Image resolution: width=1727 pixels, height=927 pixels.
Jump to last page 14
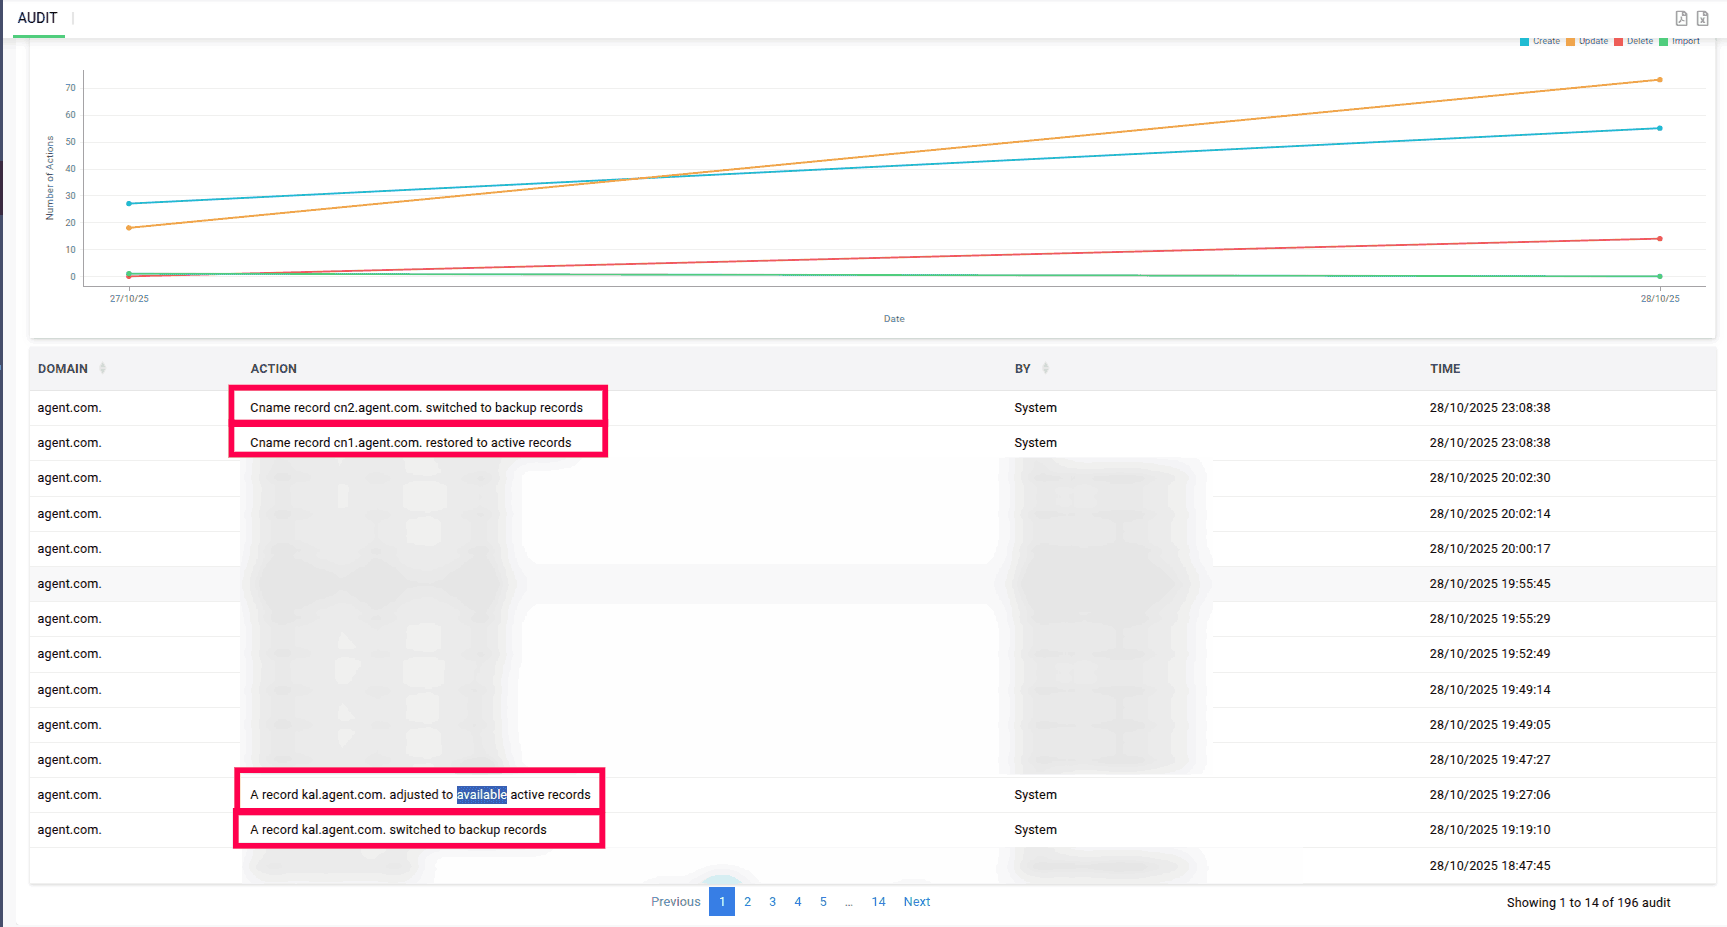pyautogui.click(x=878, y=902)
